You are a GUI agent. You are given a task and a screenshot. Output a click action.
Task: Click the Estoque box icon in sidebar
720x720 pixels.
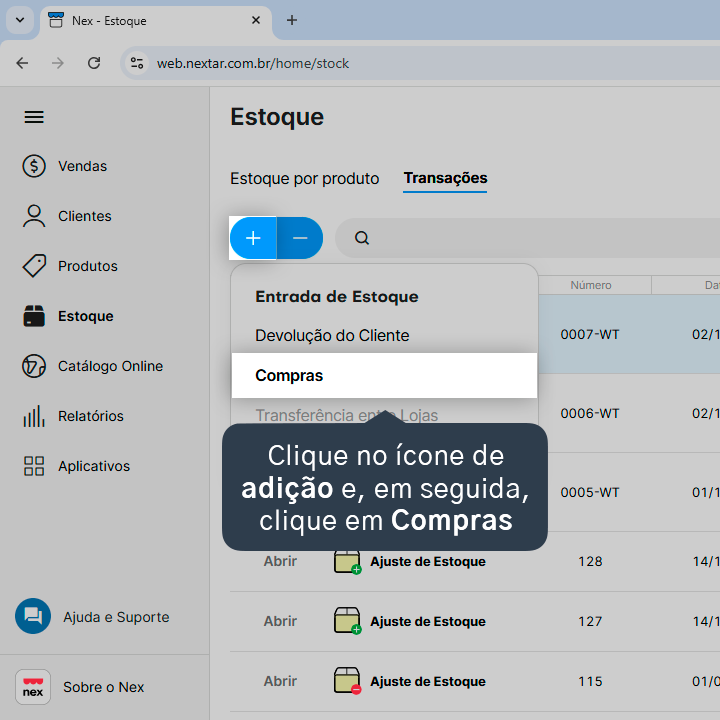coord(34,316)
